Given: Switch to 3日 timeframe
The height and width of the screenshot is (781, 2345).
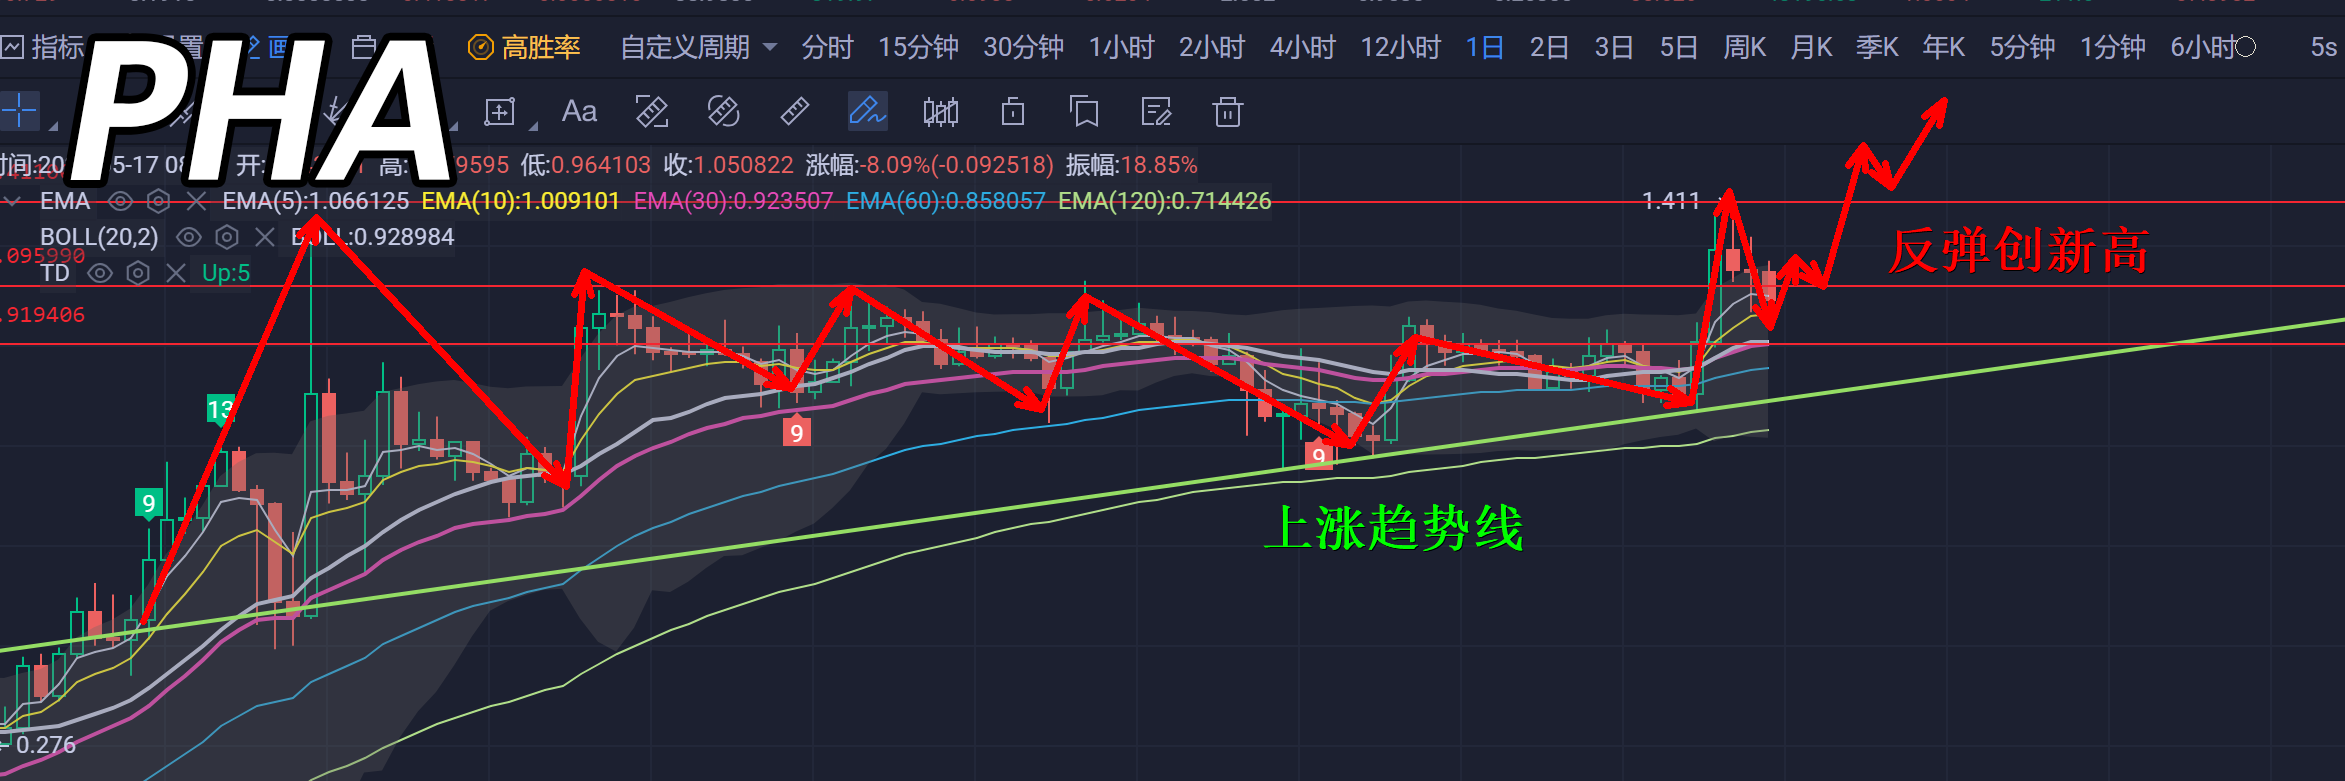Looking at the screenshot, I should [x=1614, y=47].
